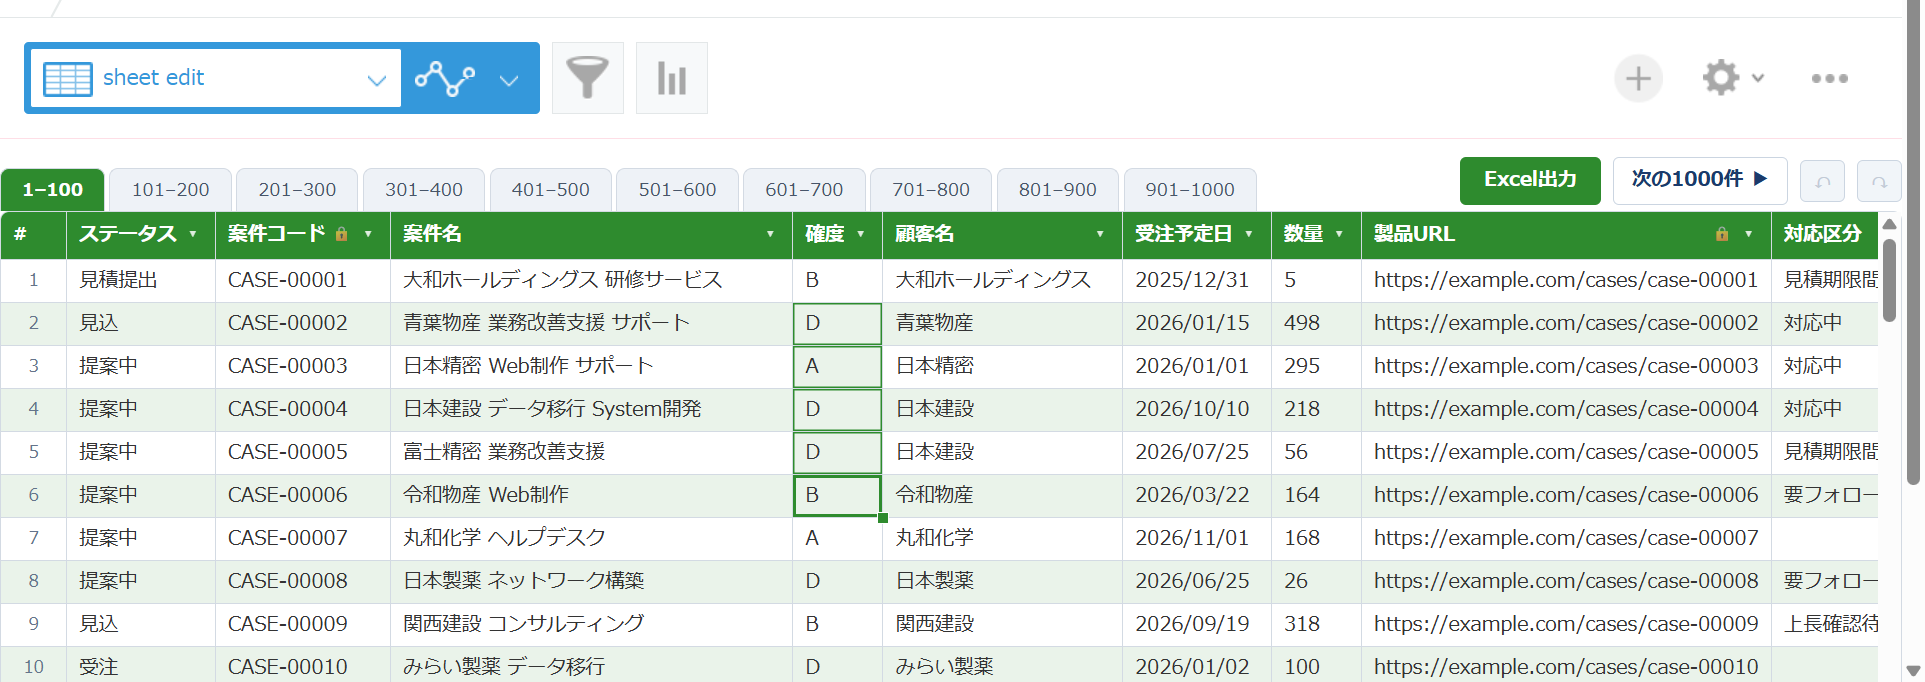Click quantity cell 318
1925x682 pixels.
coord(1316,624)
